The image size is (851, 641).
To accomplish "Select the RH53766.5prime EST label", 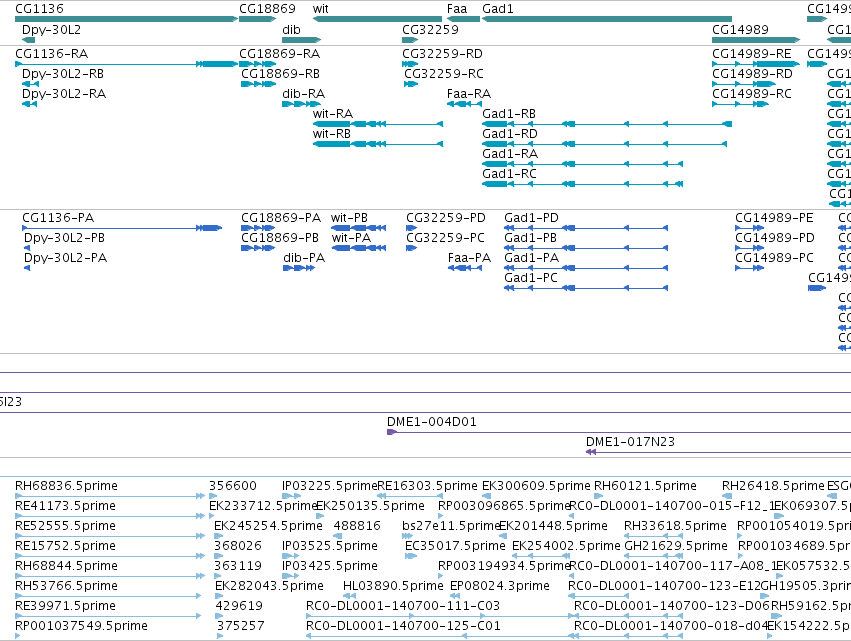I will 66,587.
